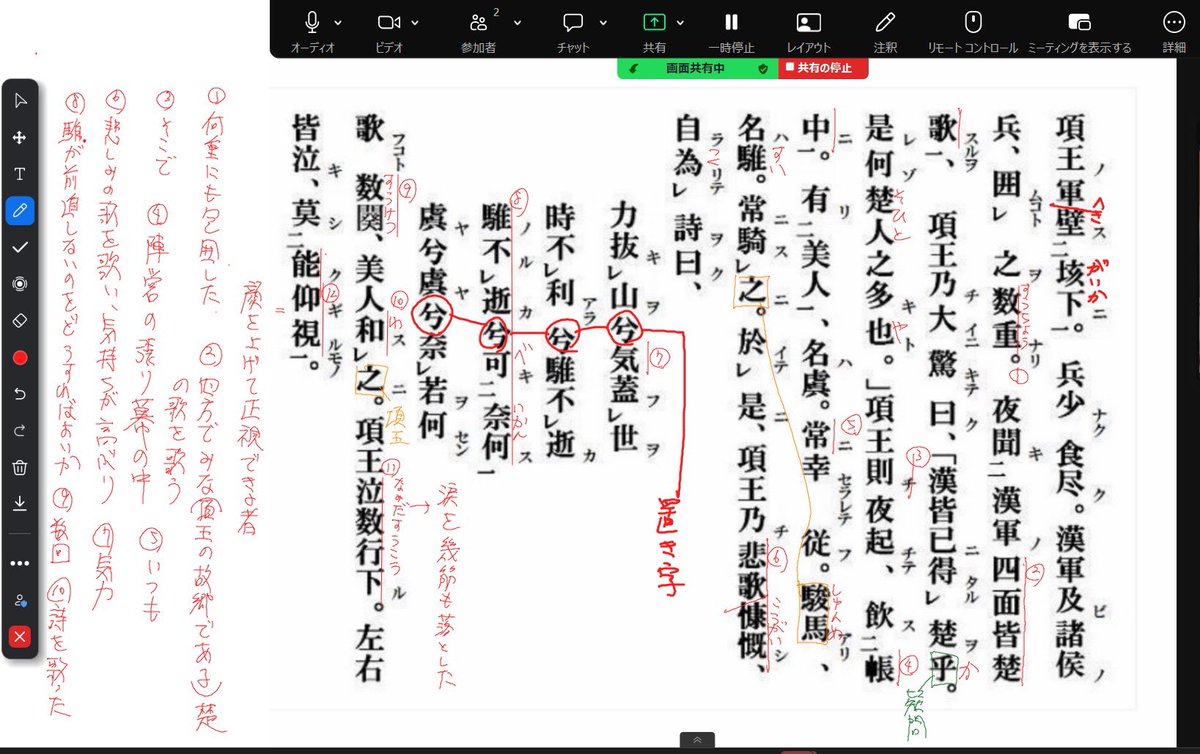Expand audio options chevron next to オーディオ
The image size is (1200, 754).
[337, 22]
